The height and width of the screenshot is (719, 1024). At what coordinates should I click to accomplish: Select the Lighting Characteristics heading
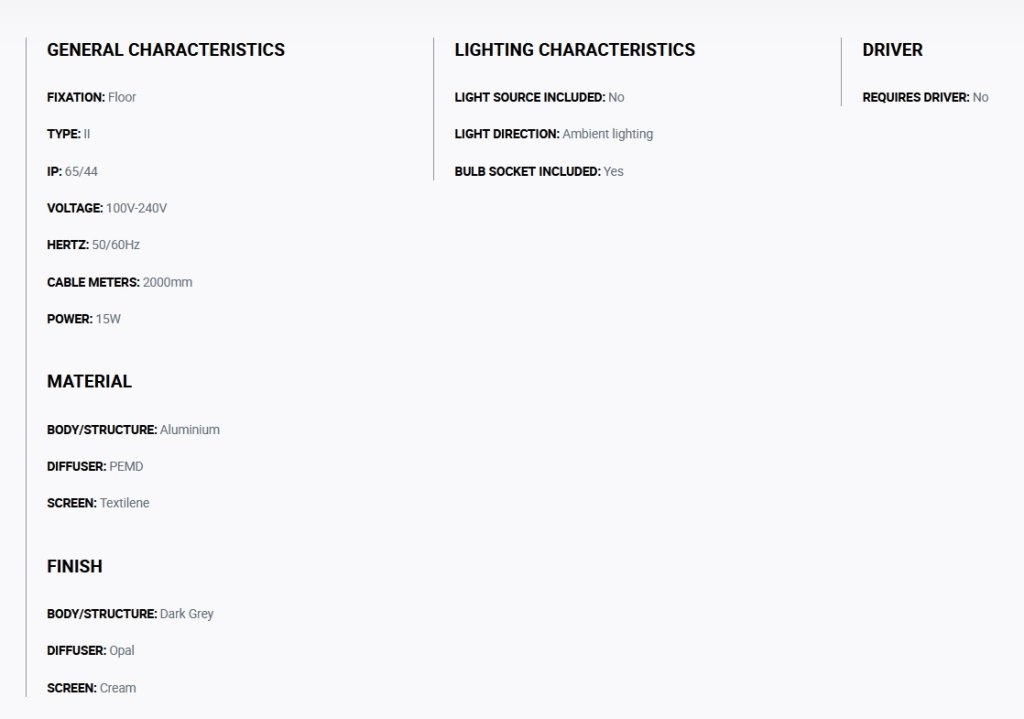(575, 50)
